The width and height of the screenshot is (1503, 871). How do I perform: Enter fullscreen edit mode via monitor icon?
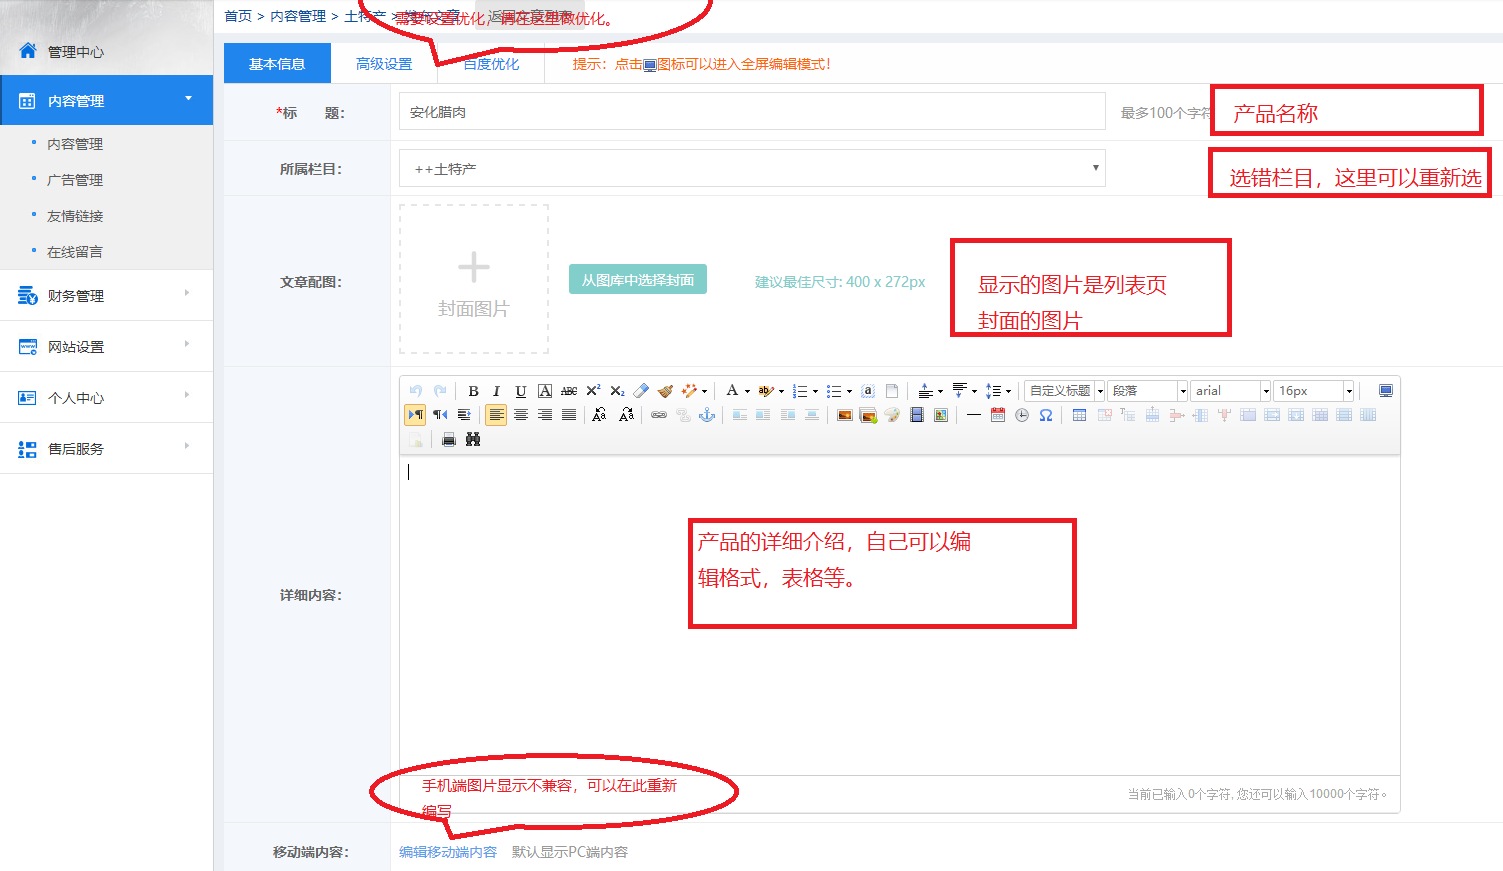(1385, 391)
